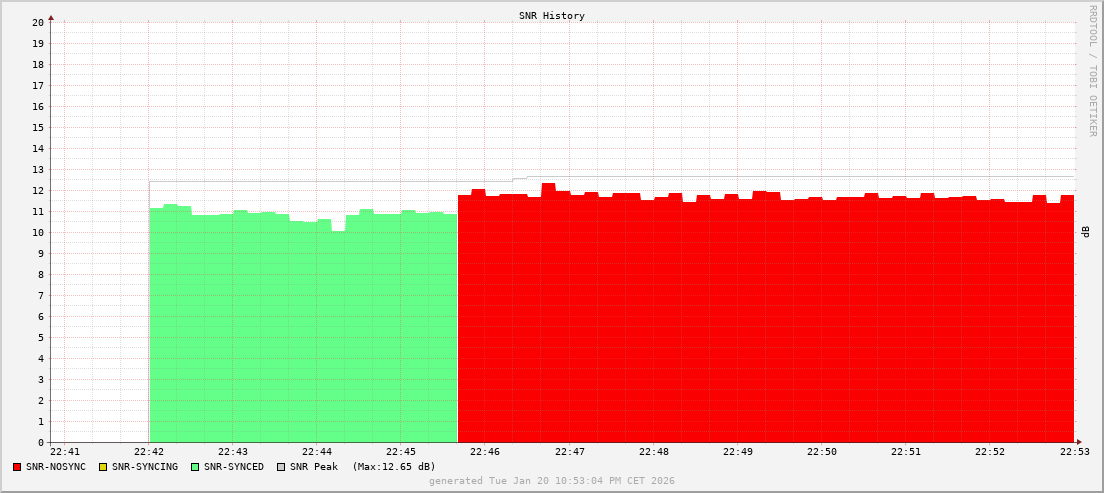This screenshot has width=1104, height=493.
Task: Click the SNR History chart title
Action: [x=552, y=16]
